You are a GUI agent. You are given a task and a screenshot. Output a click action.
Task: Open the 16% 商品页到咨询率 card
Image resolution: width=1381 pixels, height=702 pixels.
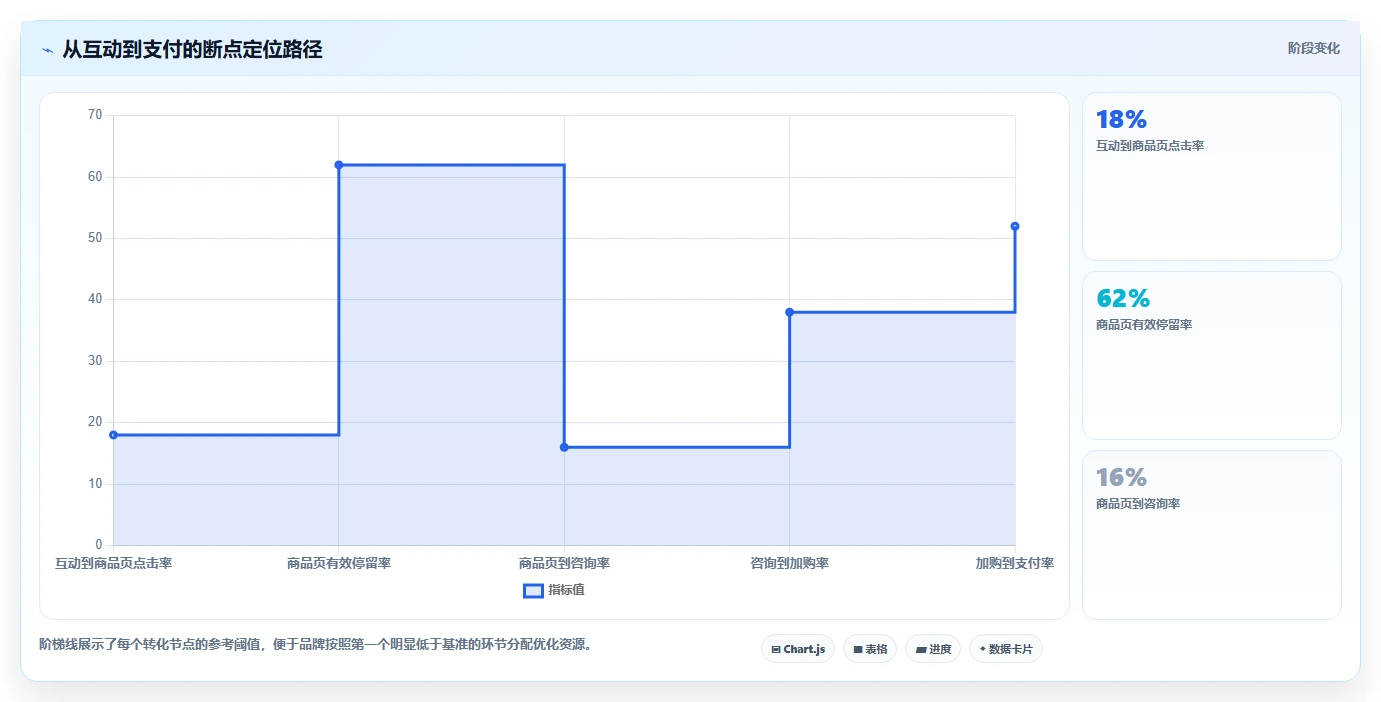click(x=1212, y=535)
